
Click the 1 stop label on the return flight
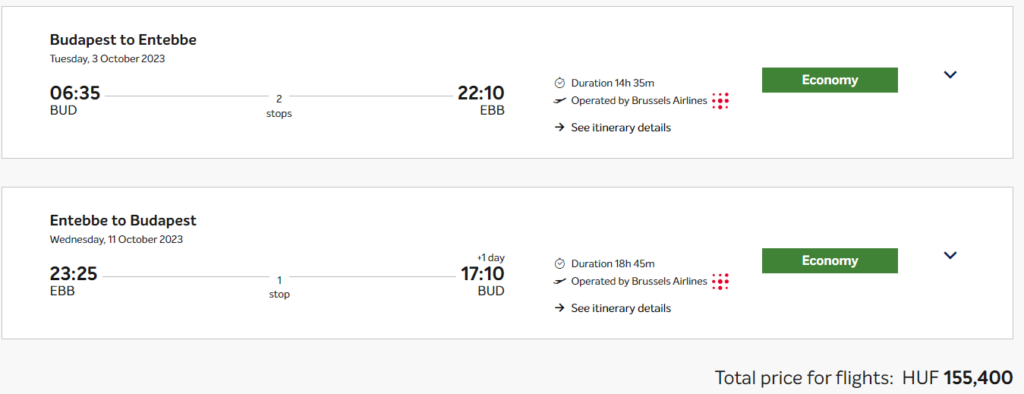pos(279,287)
